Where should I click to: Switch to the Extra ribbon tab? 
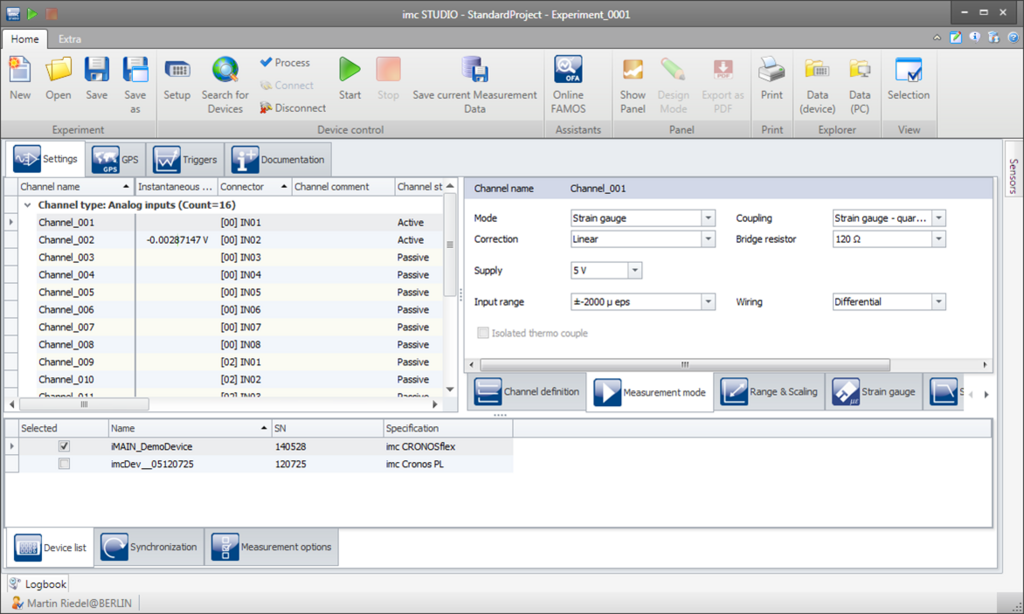[70, 39]
